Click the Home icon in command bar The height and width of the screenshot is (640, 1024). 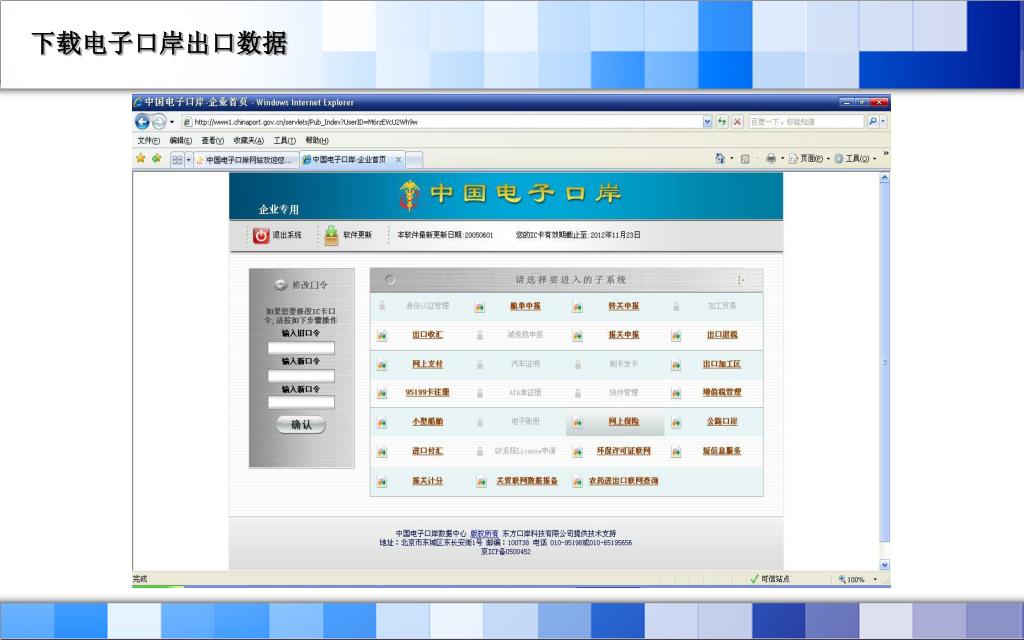coord(720,159)
